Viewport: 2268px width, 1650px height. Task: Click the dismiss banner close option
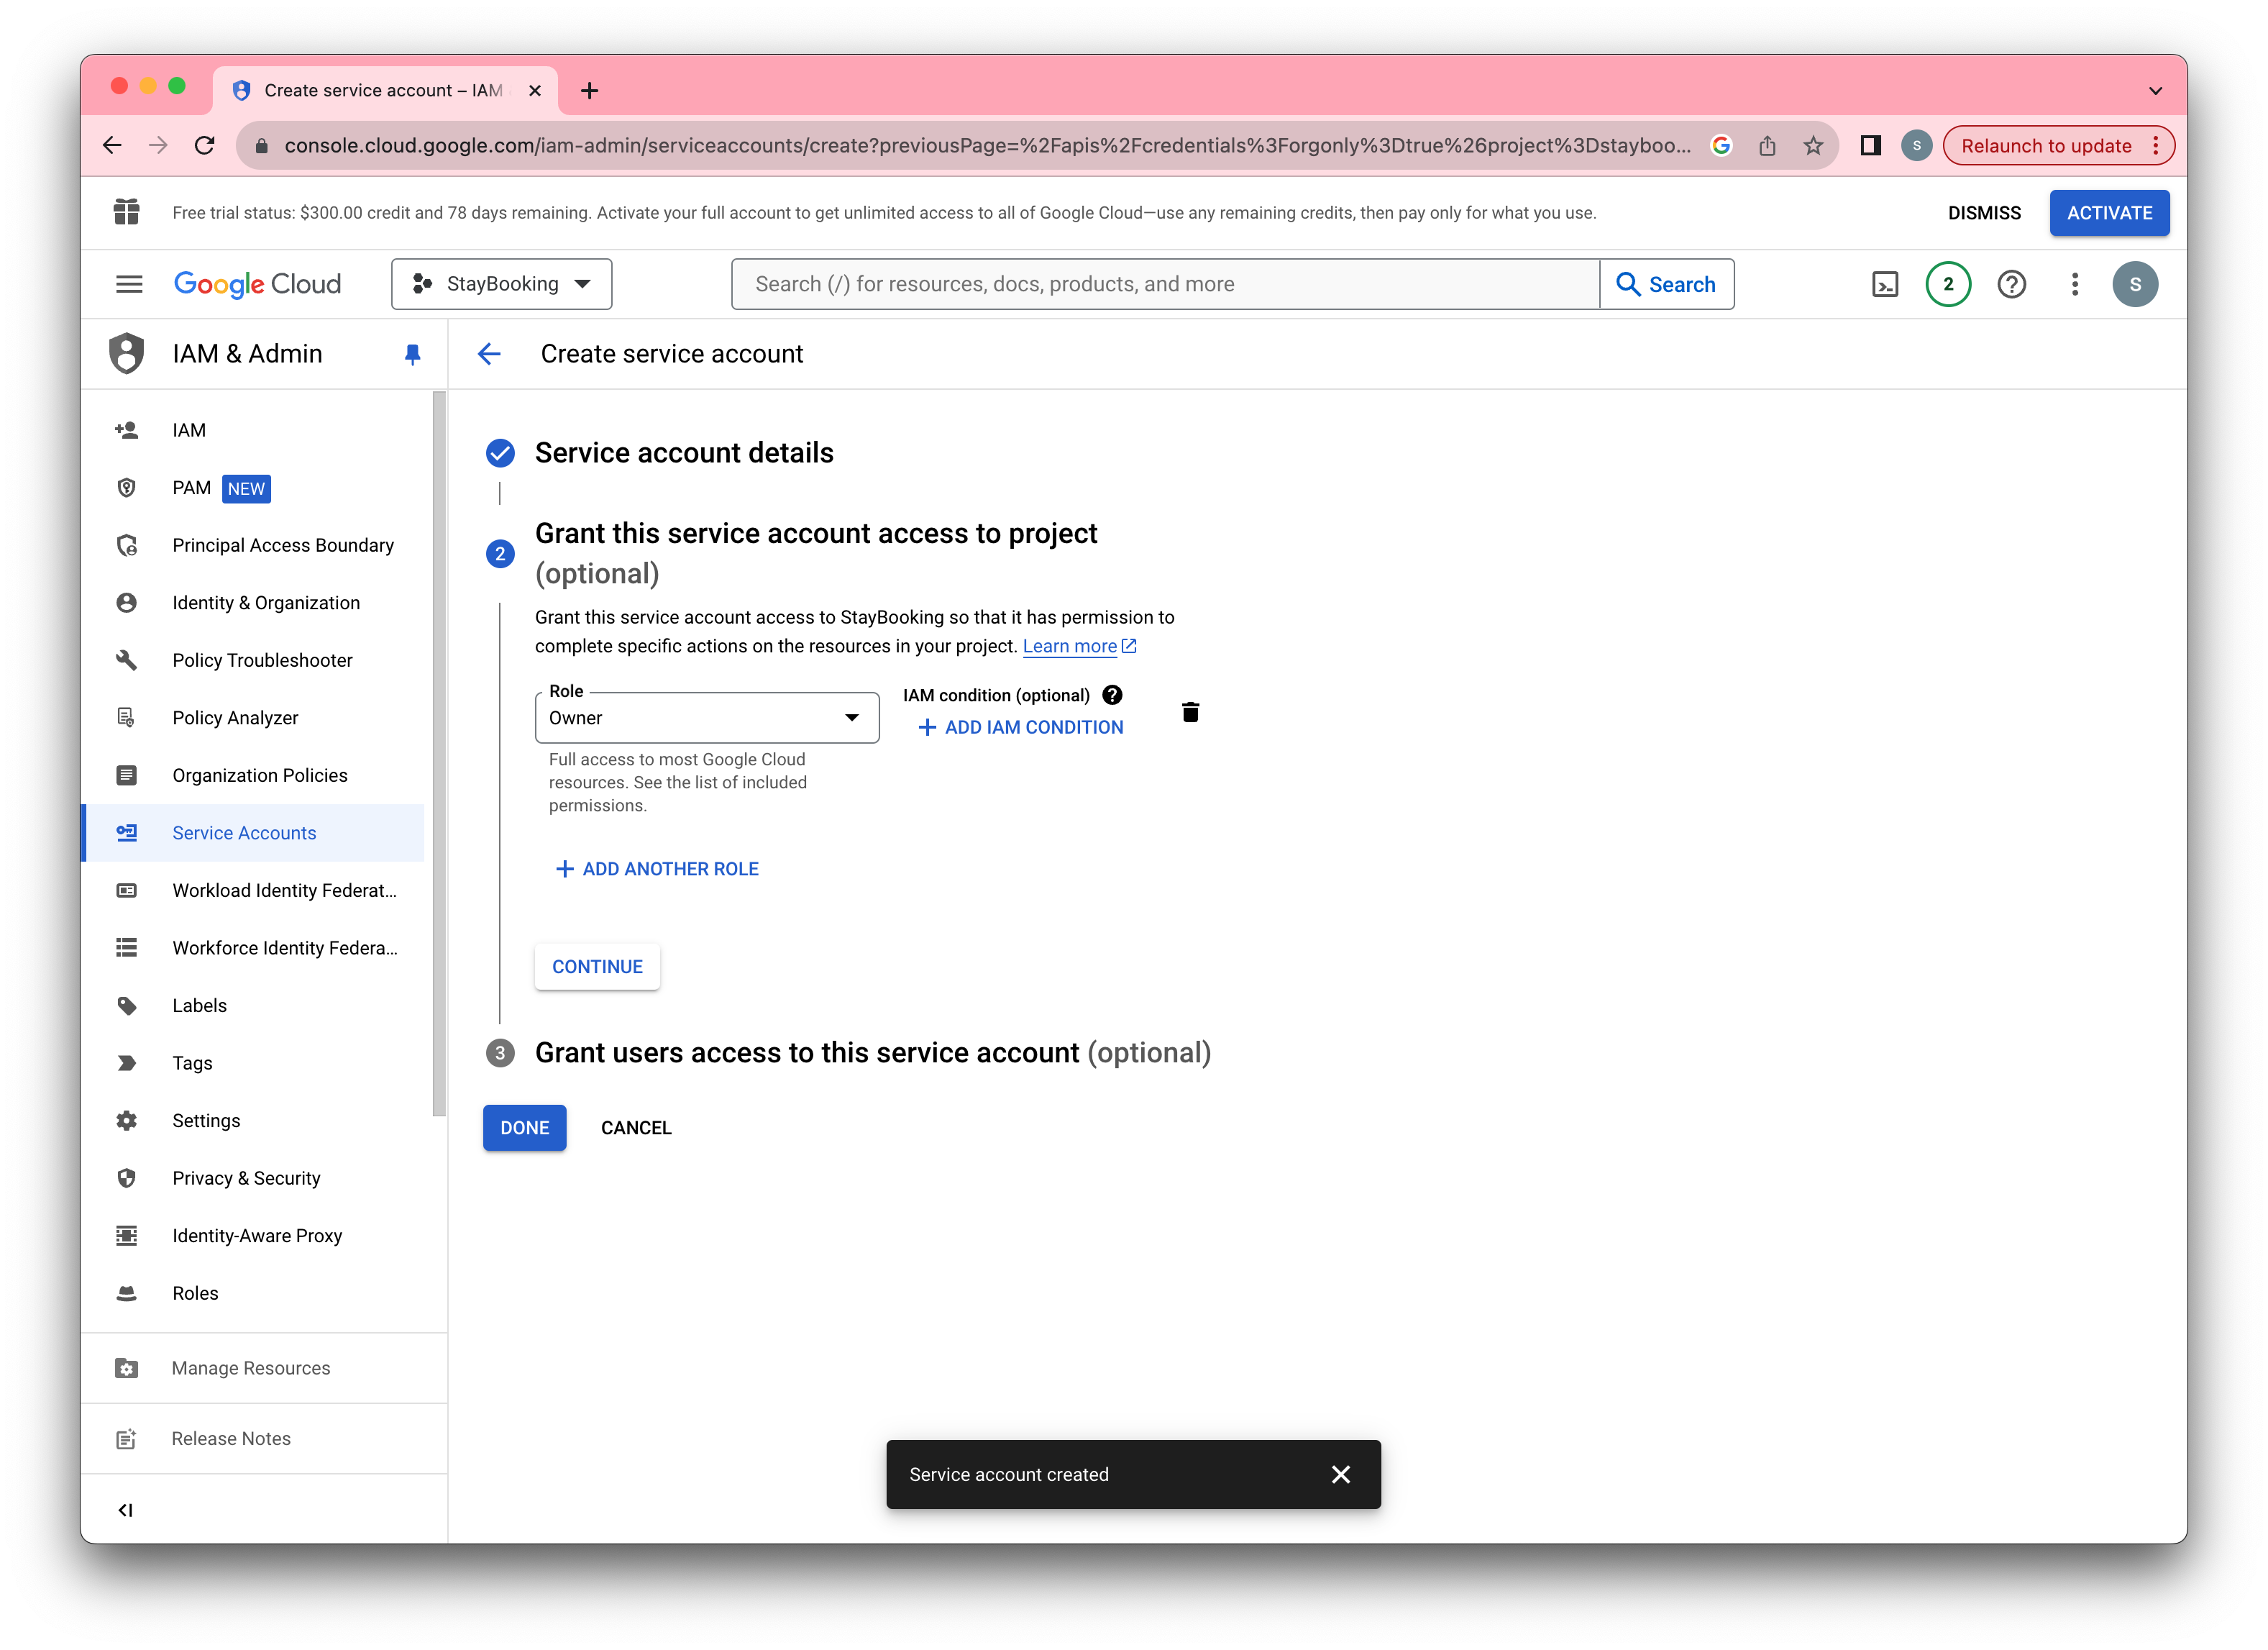[1986, 213]
